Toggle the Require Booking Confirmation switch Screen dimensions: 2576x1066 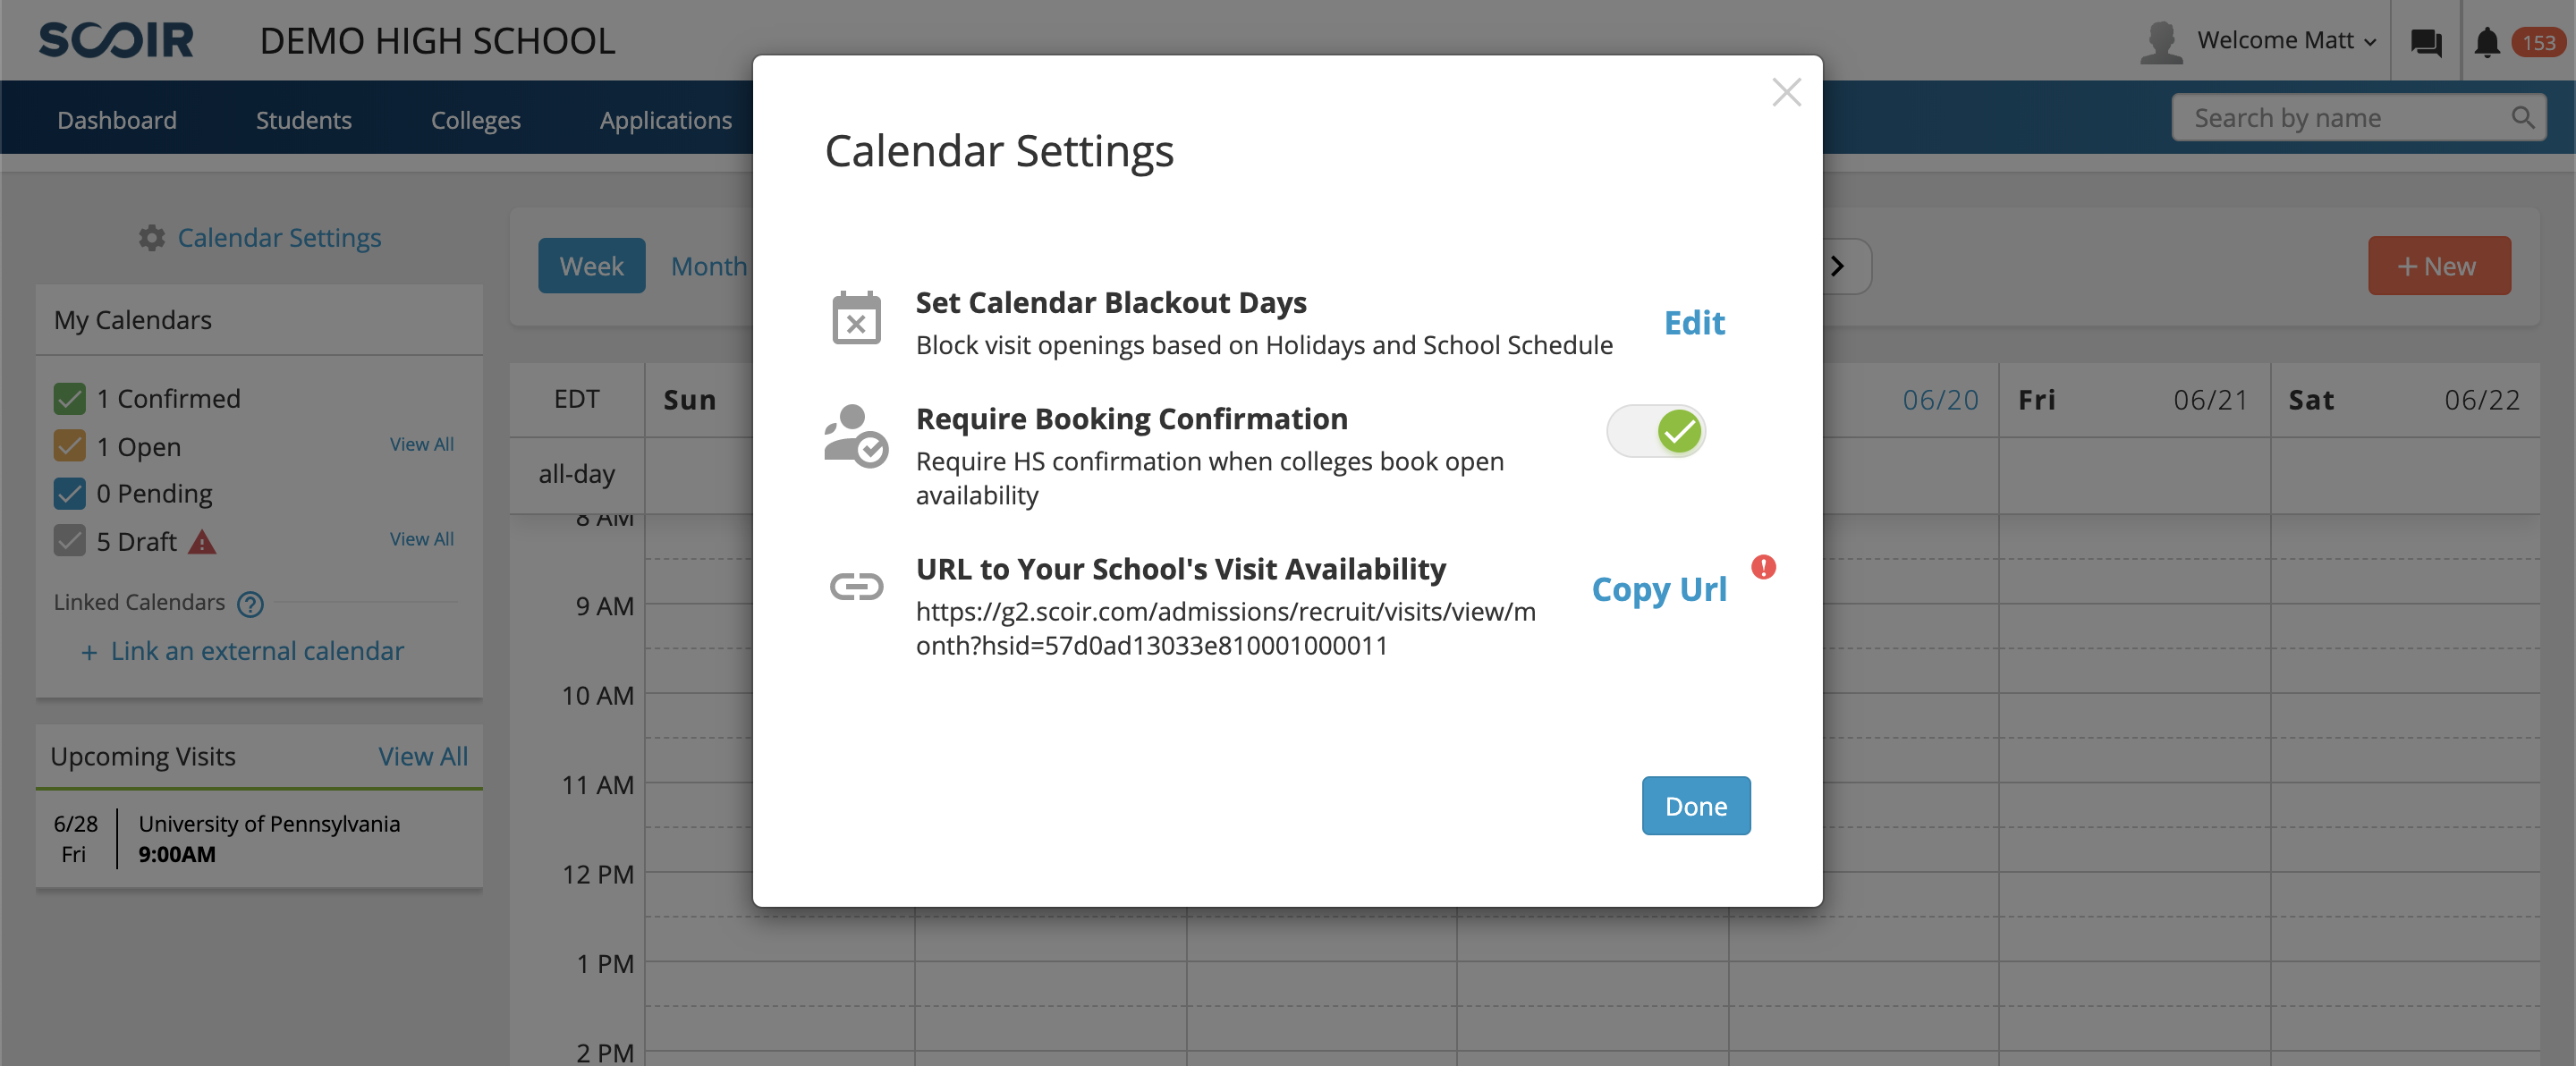coord(1657,430)
